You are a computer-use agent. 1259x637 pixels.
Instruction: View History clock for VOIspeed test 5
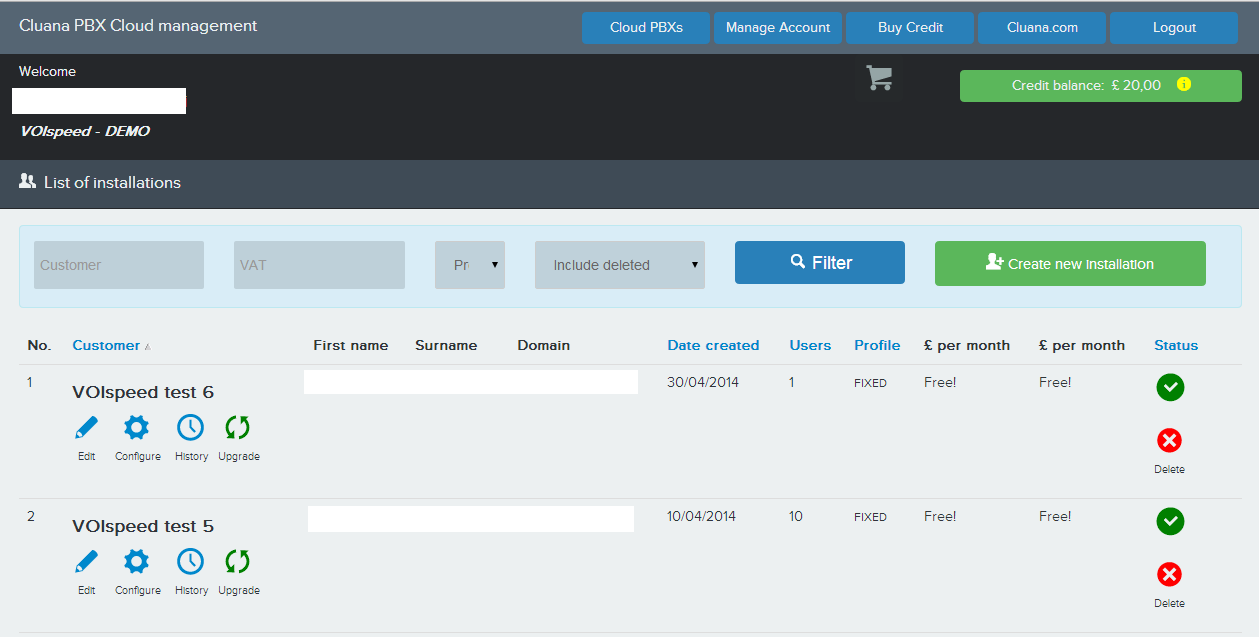[190, 562]
